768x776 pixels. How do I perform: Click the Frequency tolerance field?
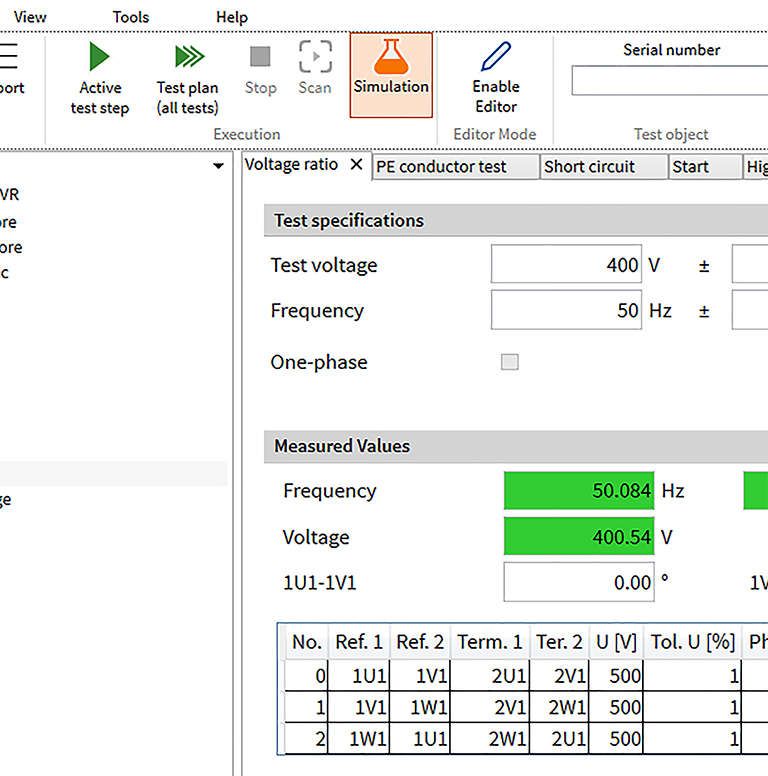click(x=750, y=310)
